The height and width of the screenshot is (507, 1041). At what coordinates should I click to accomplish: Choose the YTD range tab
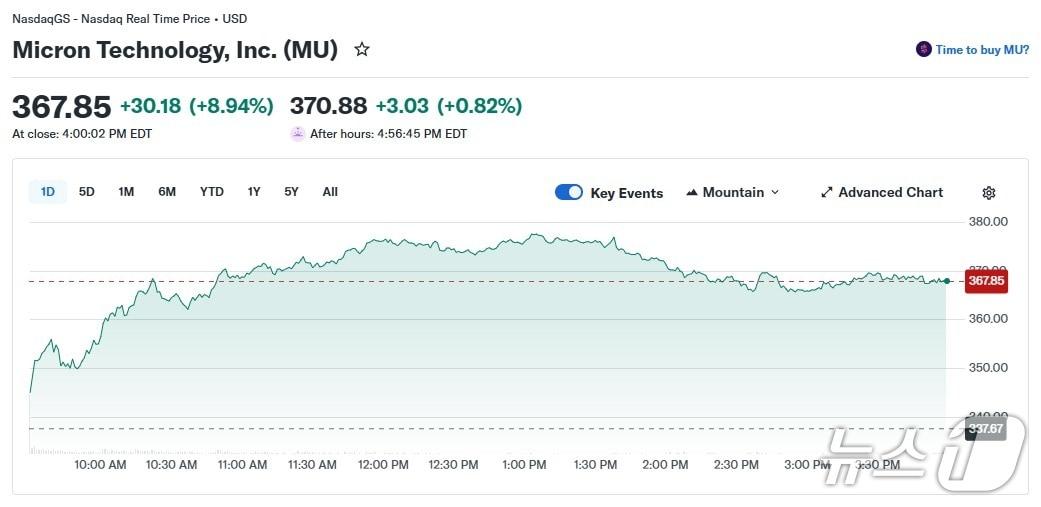pyautogui.click(x=212, y=192)
